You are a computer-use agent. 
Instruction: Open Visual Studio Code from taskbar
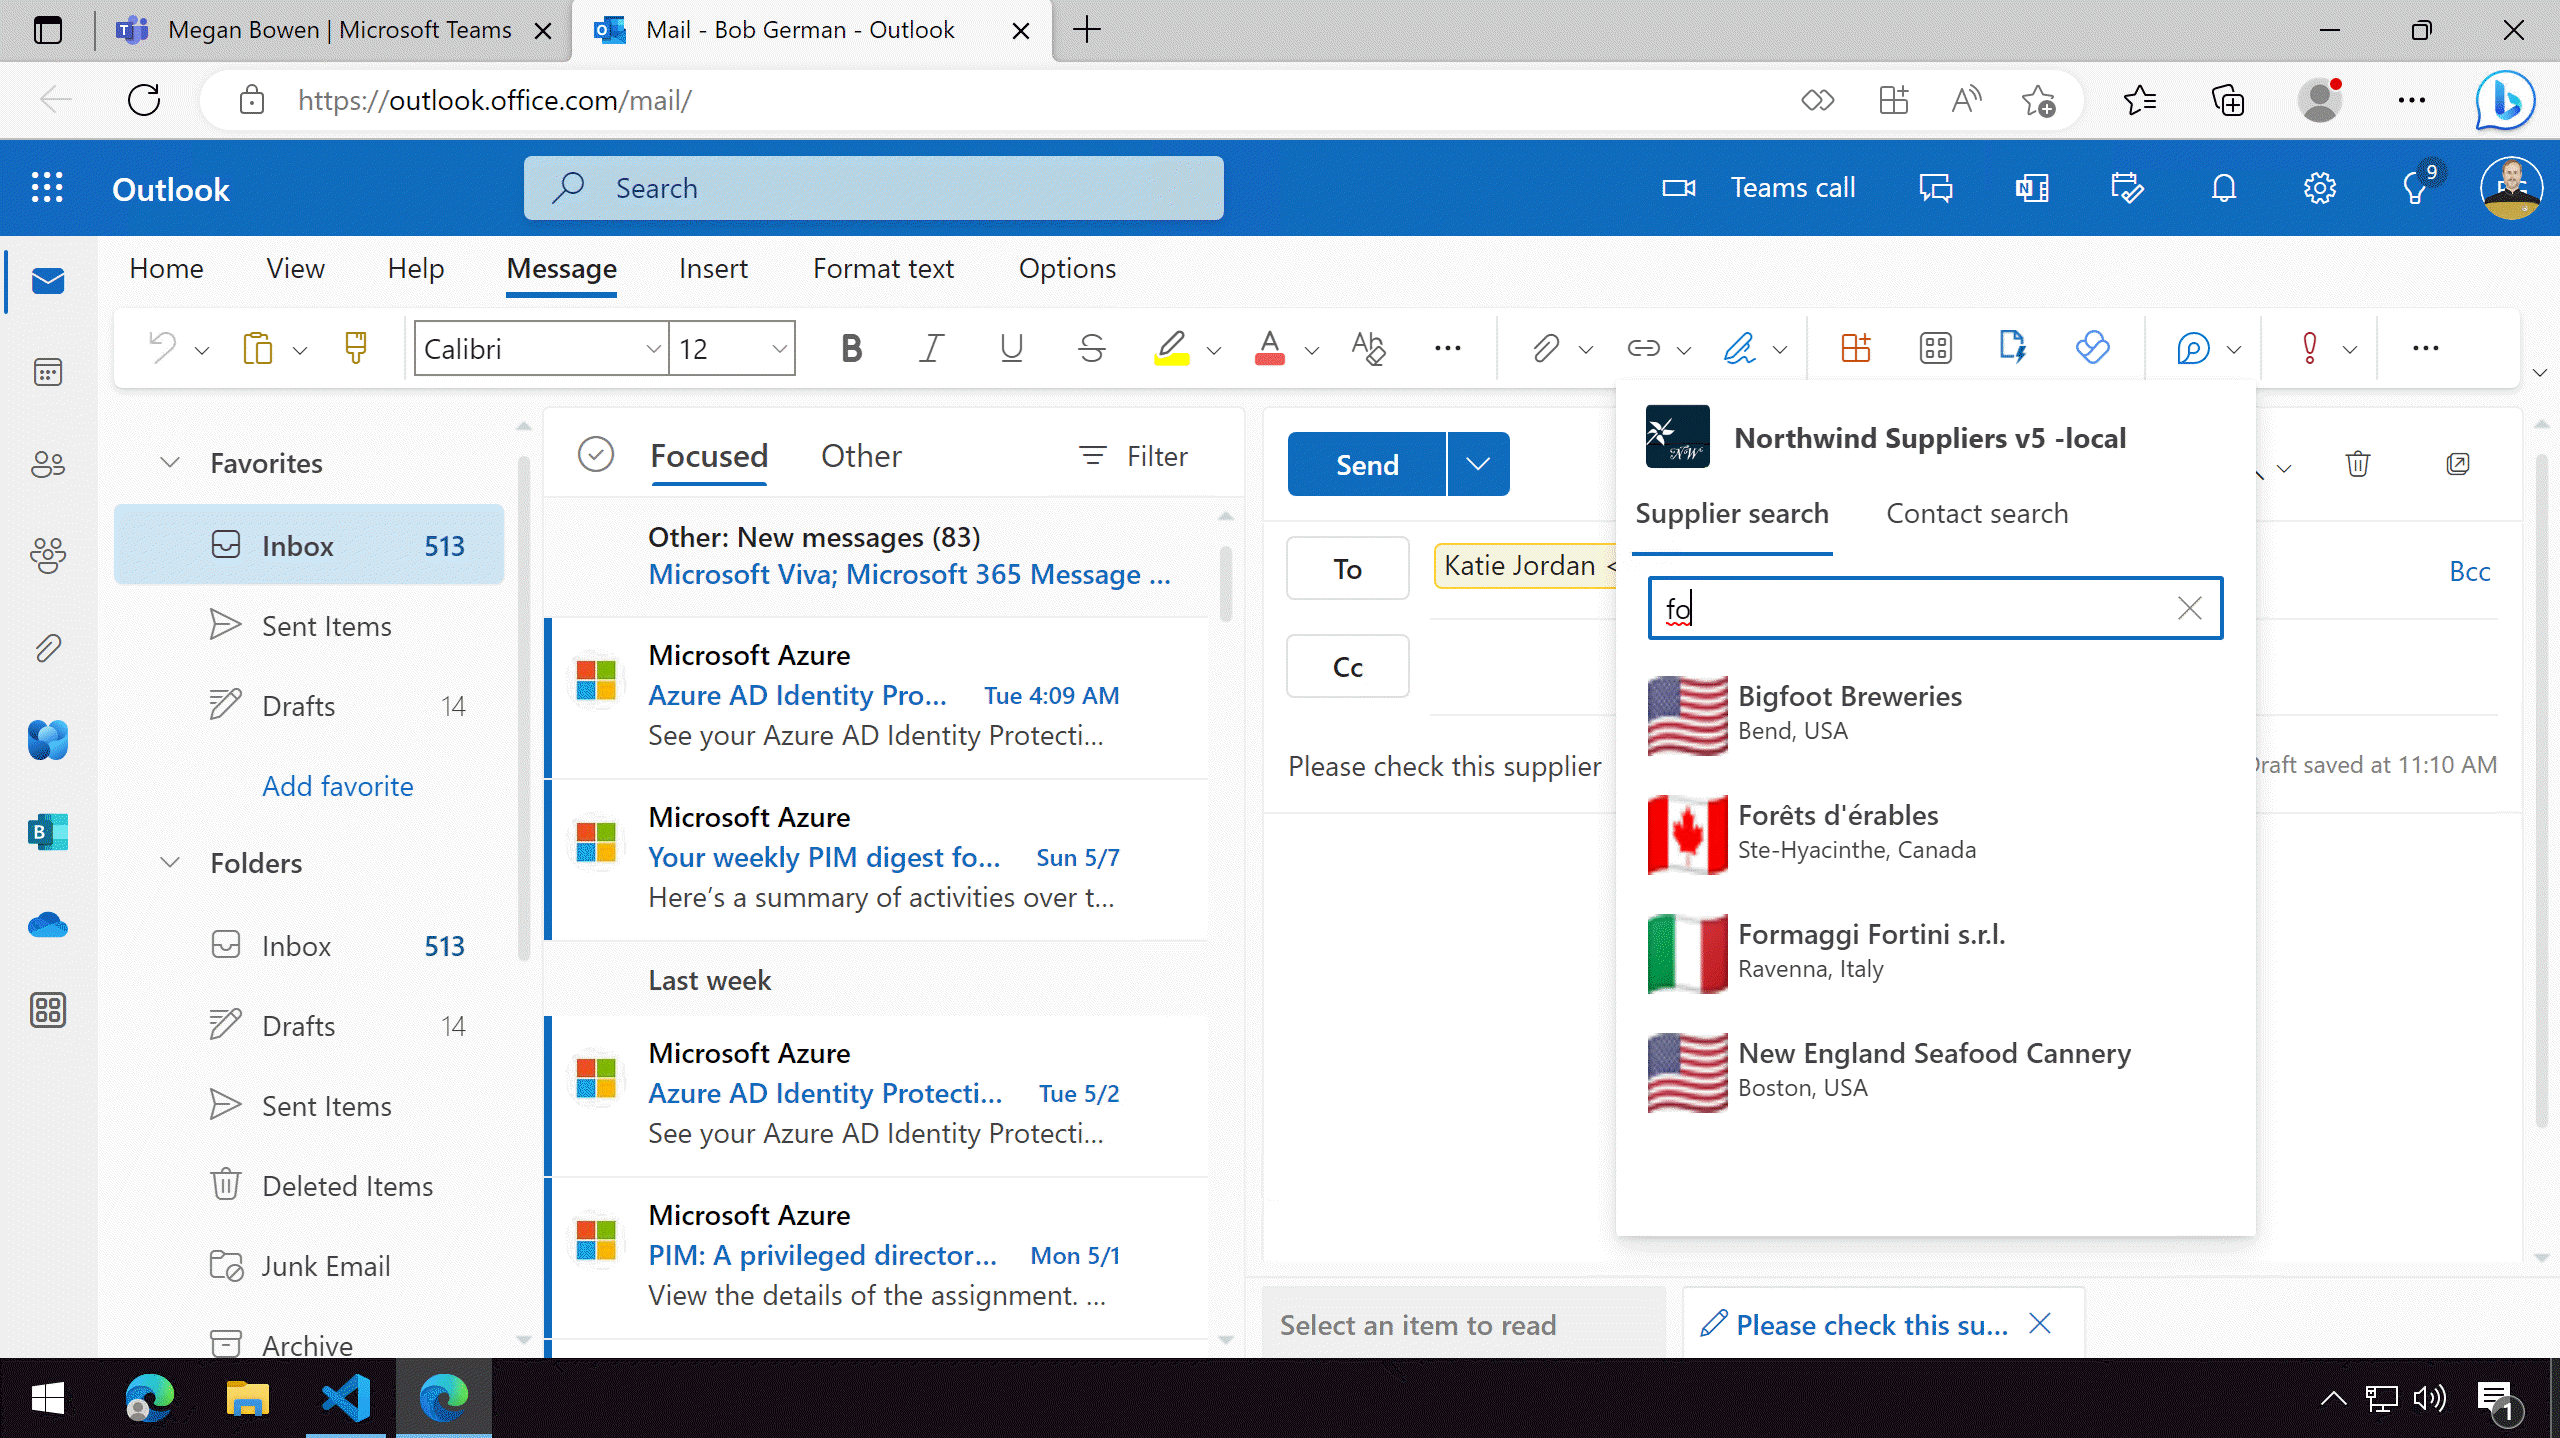tap(346, 1398)
